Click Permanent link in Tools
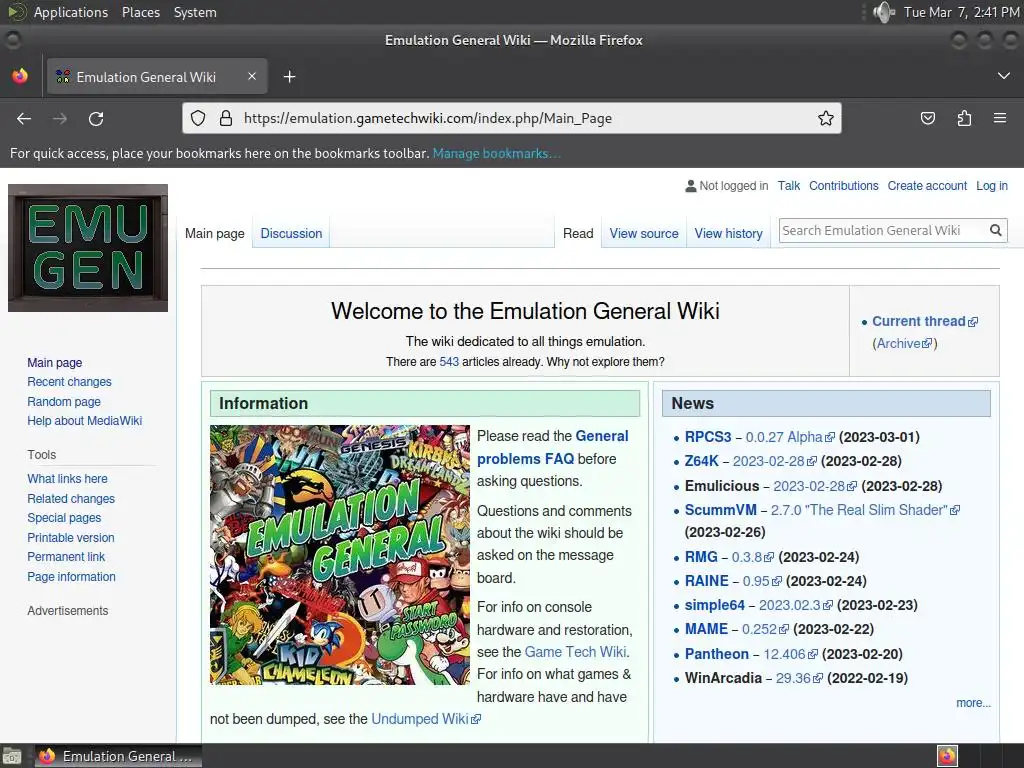 point(66,556)
